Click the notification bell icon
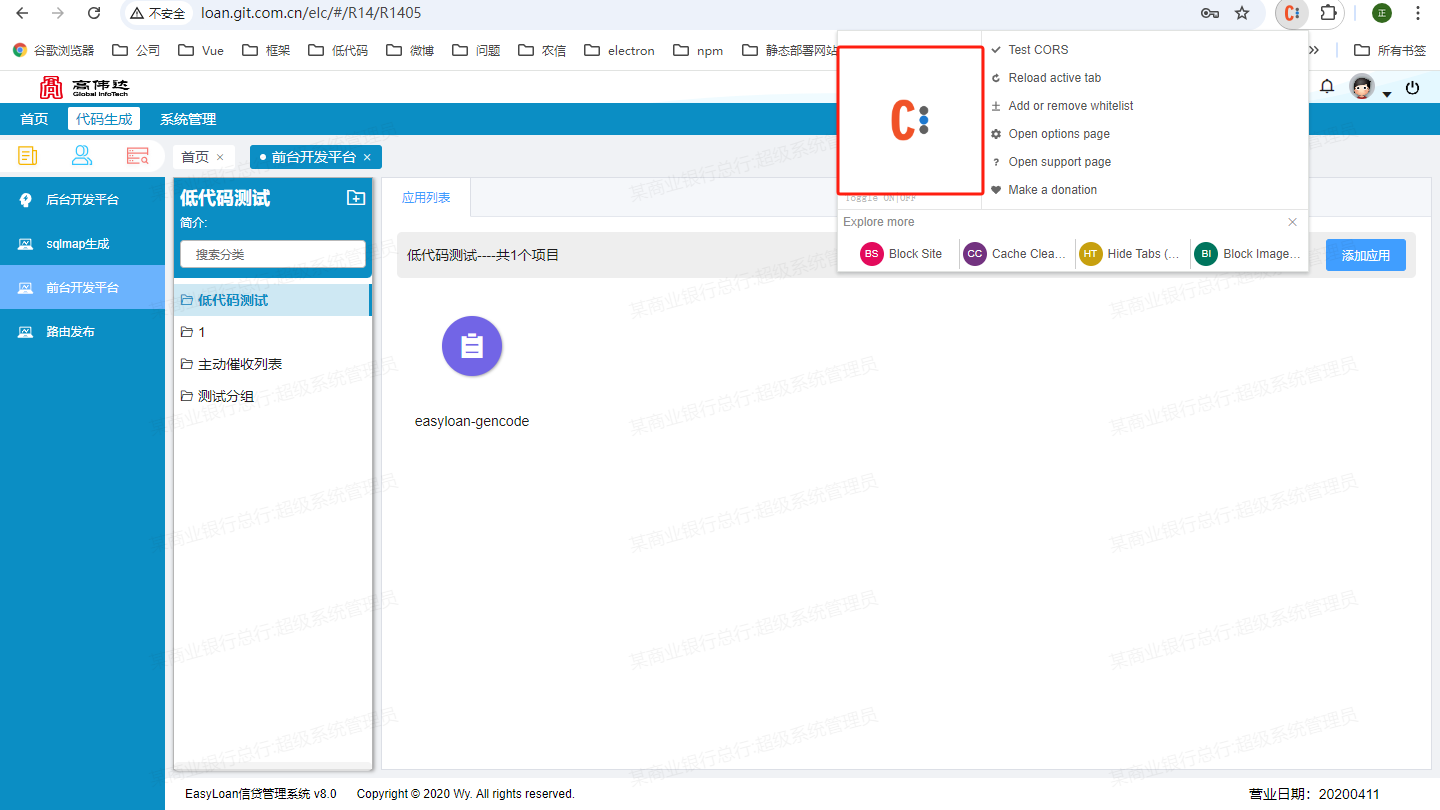This screenshot has height=810, width=1440. 1327,87
